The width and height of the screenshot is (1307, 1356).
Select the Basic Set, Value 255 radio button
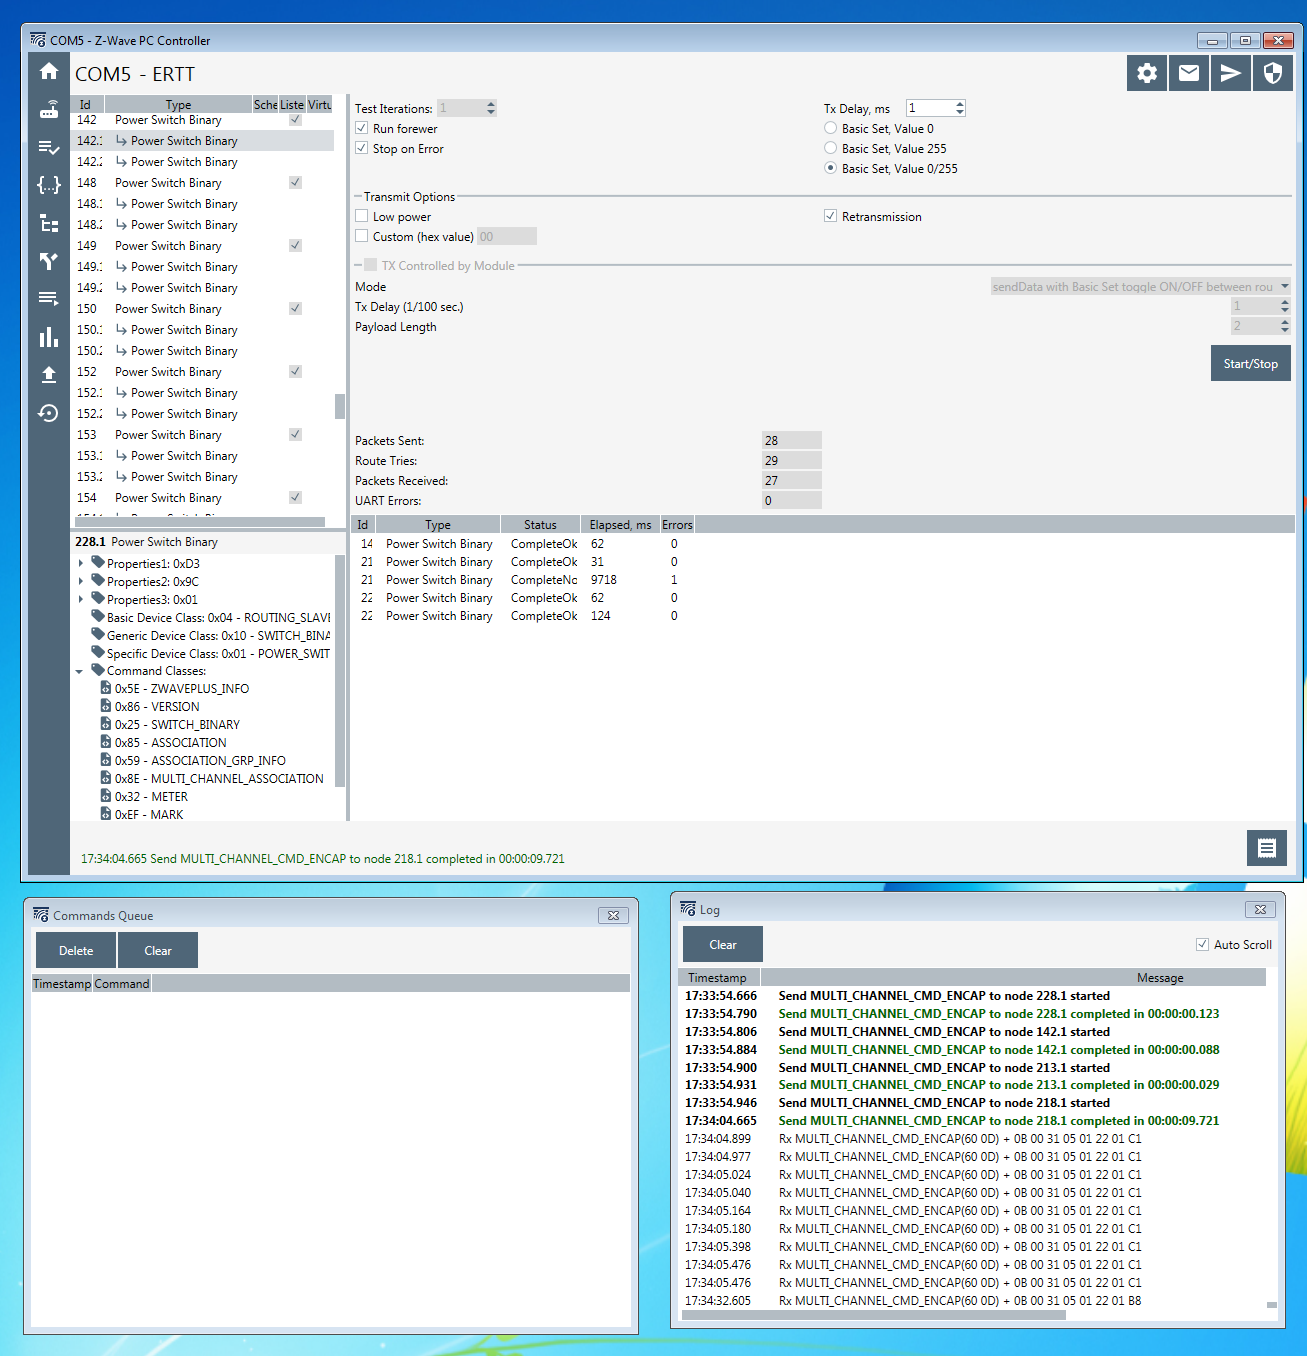point(830,148)
